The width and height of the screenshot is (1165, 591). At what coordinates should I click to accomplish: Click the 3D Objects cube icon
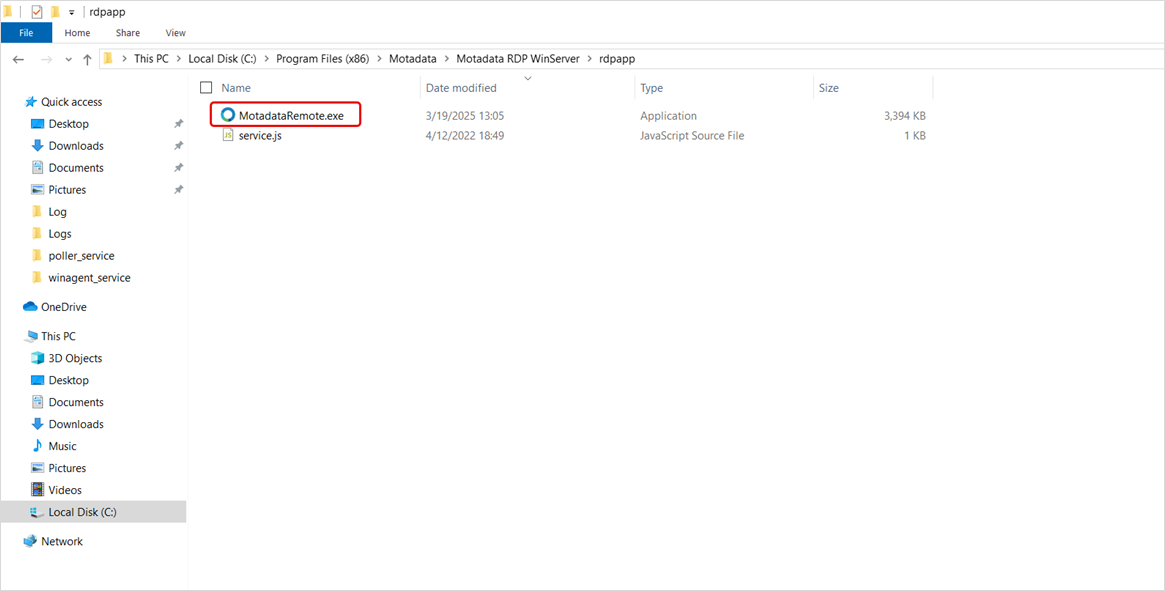[x=37, y=358]
